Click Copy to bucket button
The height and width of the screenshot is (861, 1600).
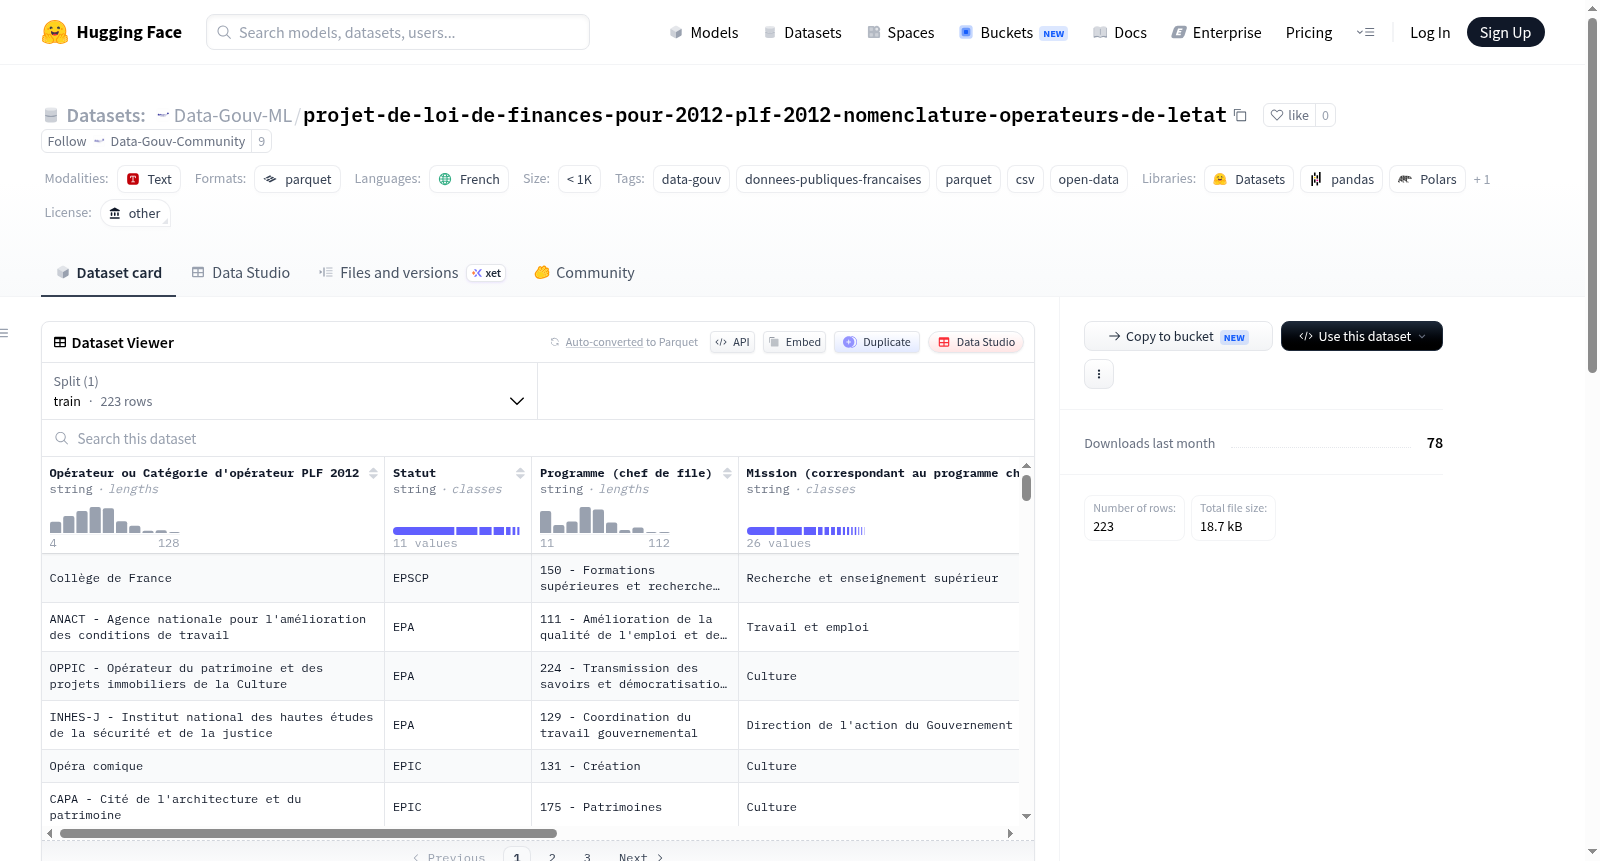pyautogui.click(x=1178, y=336)
